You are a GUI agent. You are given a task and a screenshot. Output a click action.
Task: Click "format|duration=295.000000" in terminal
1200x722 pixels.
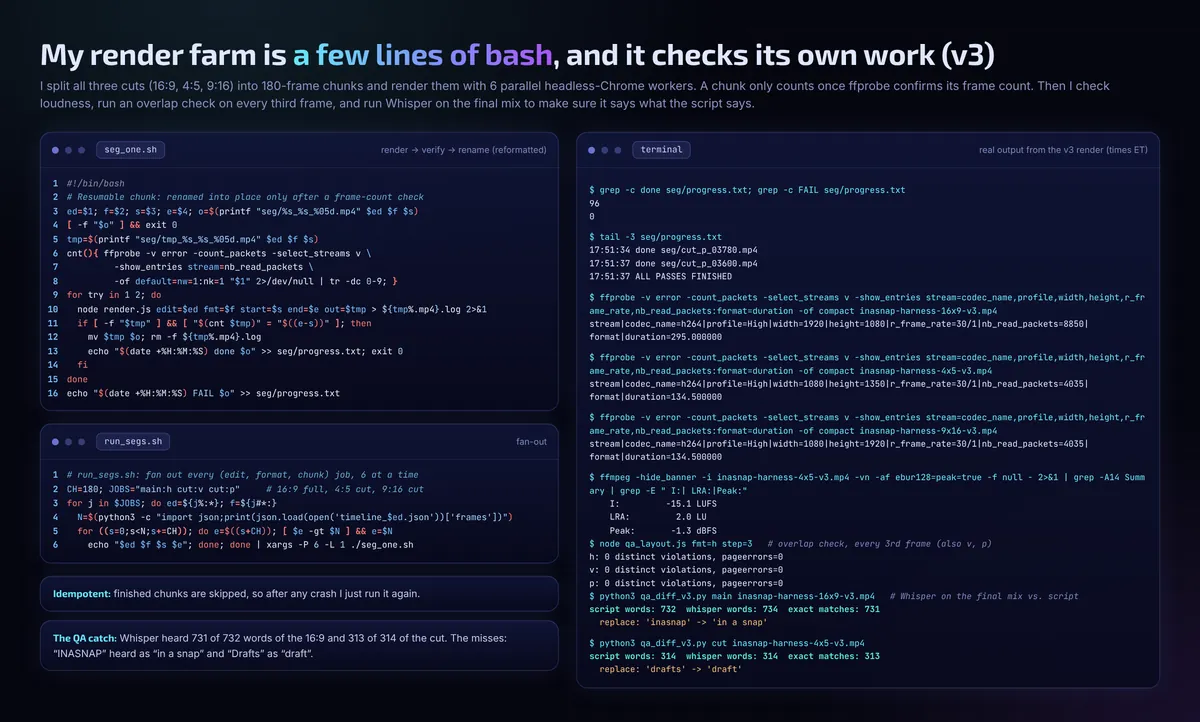coord(656,336)
